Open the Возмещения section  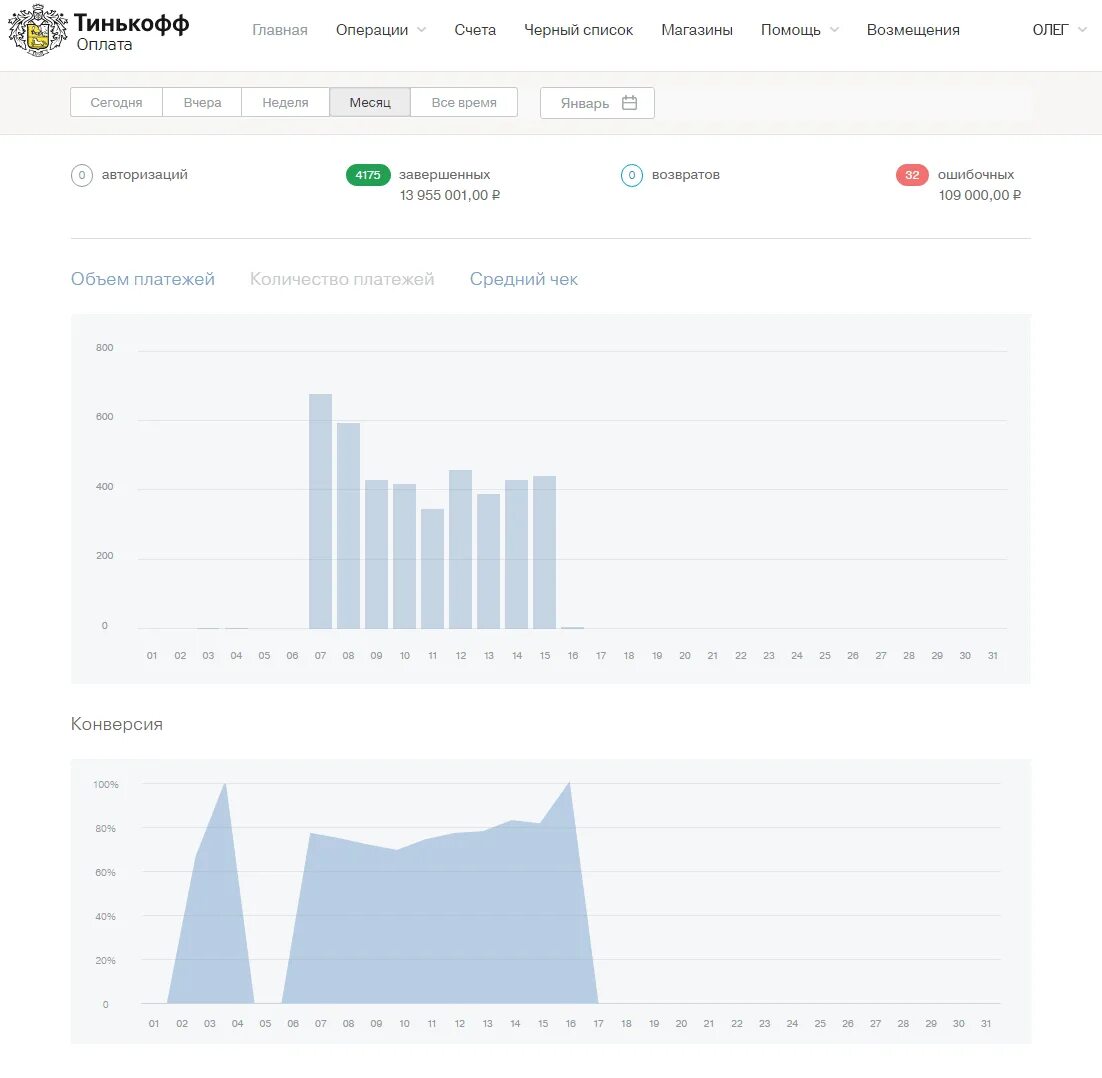point(913,30)
